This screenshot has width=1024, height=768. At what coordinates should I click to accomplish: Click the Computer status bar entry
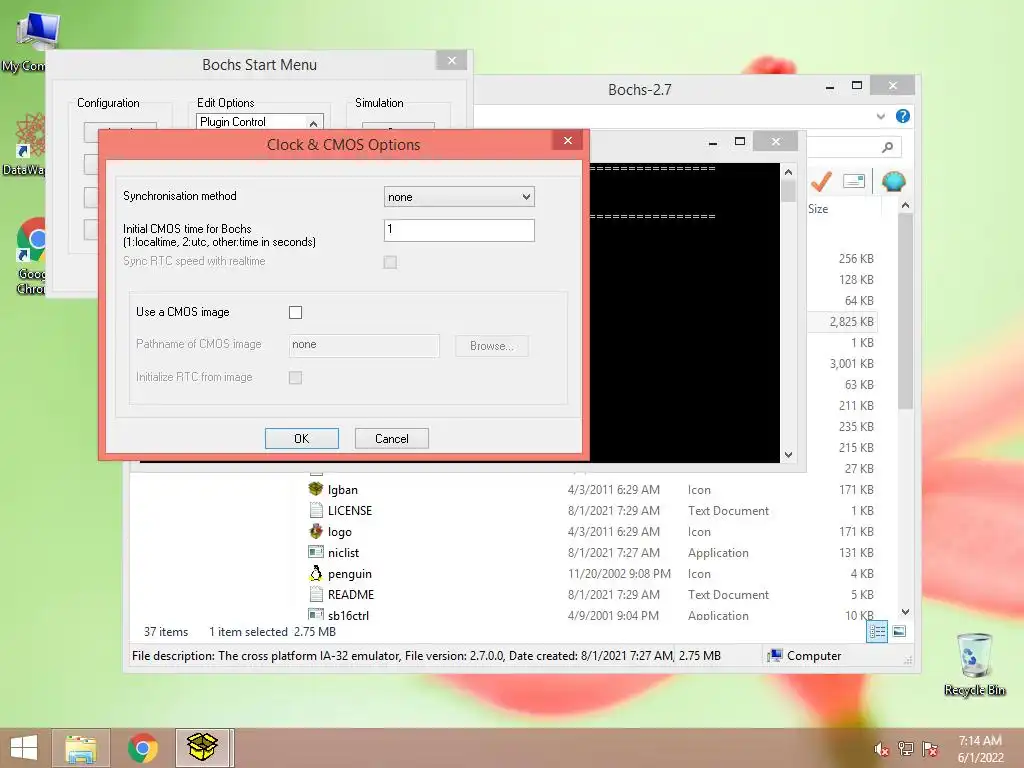[805, 656]
